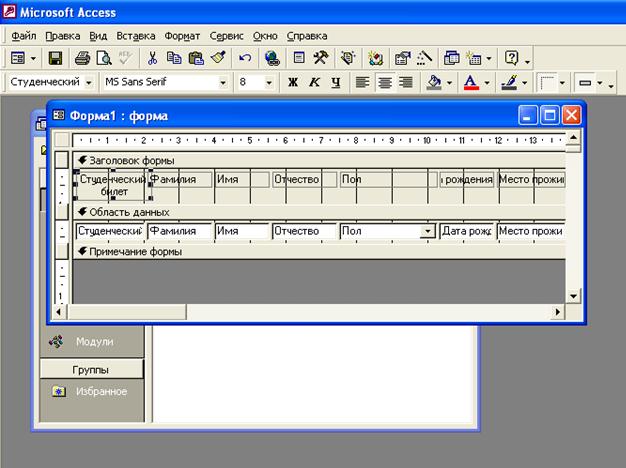Toggle italic (К) formatting
626x468 pixels.
(315, 82)
